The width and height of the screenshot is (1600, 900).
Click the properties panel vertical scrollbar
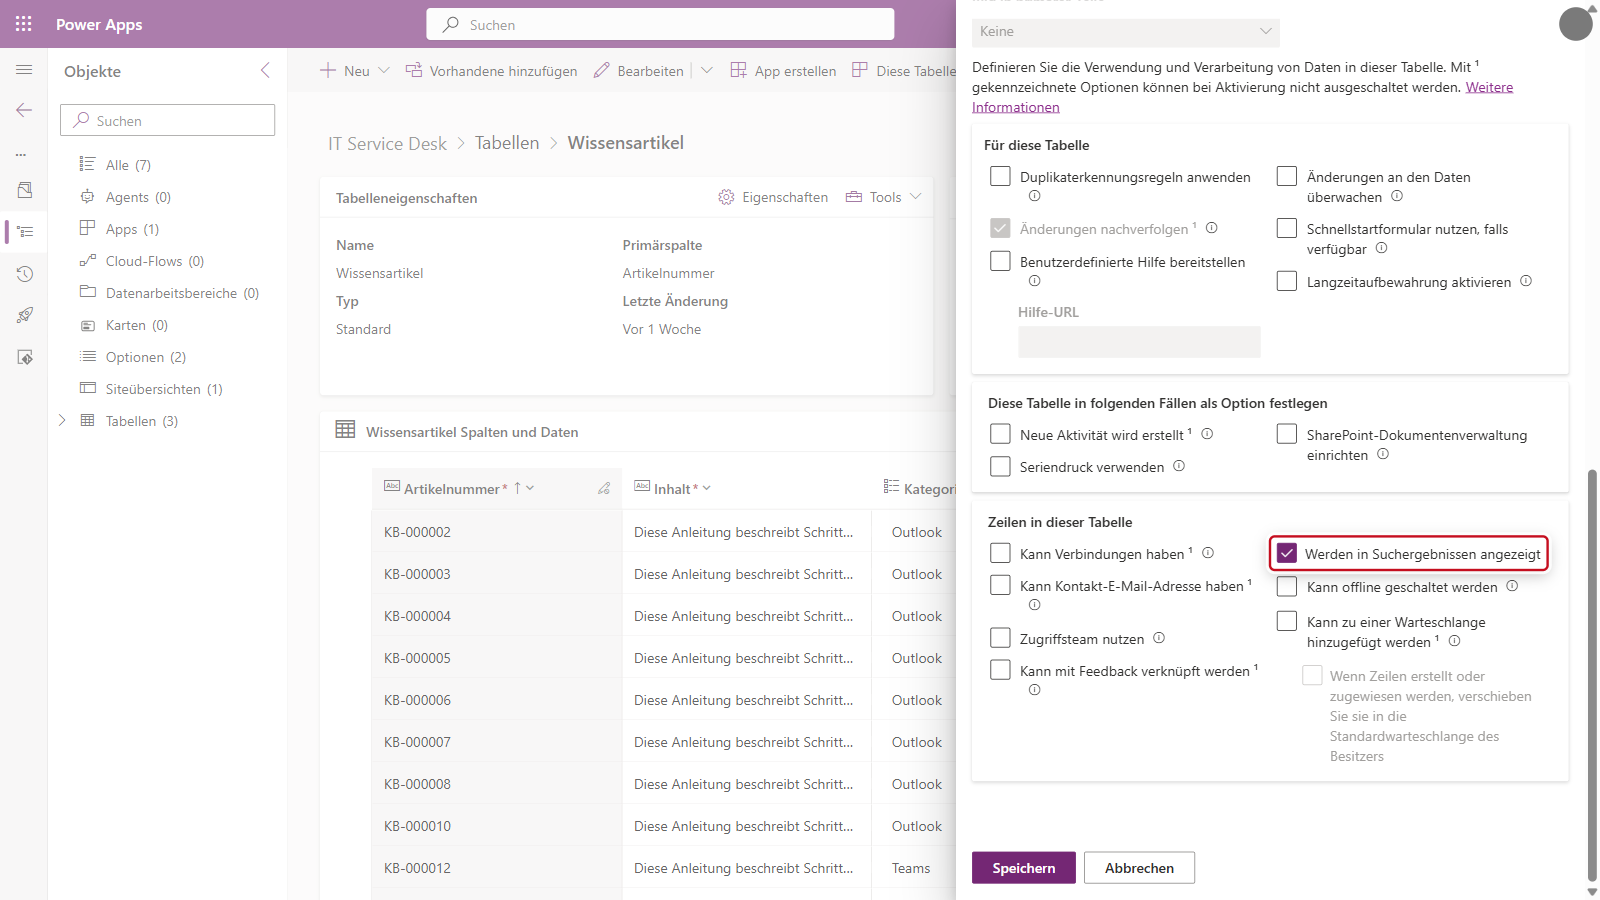(x=1592, y=675)
